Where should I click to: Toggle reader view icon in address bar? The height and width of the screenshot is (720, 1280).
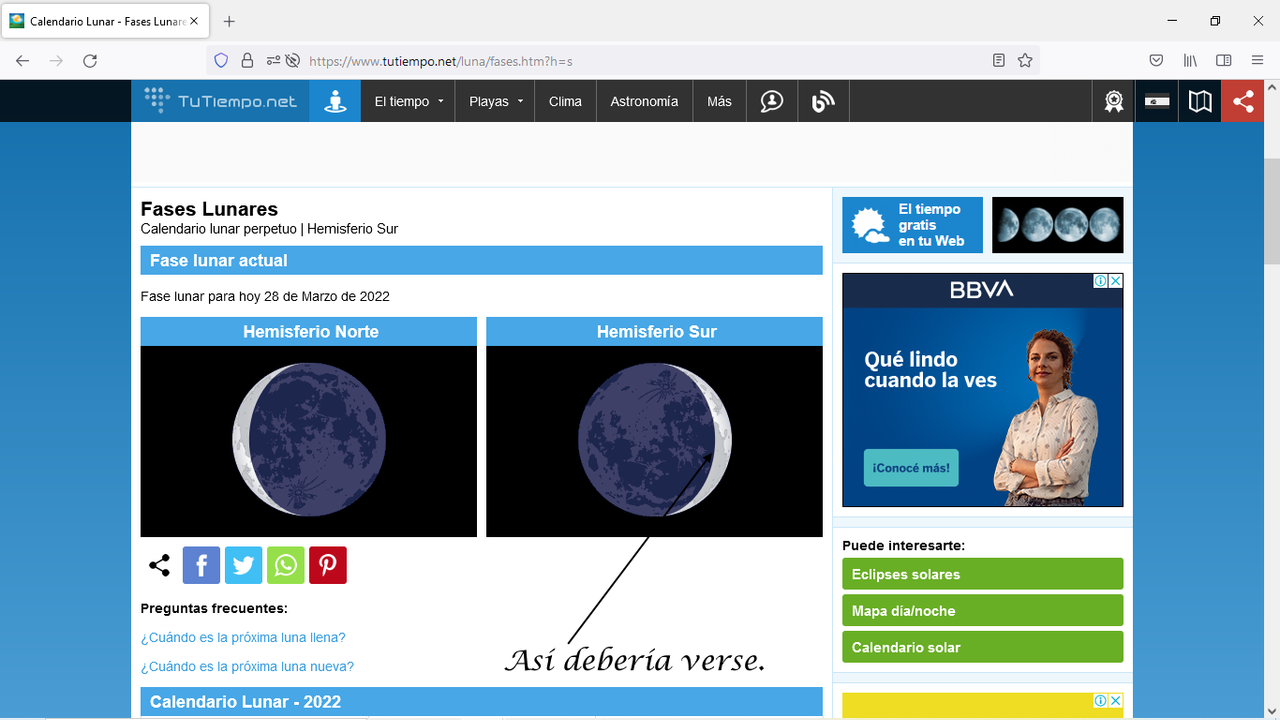(x=998, y=61)
